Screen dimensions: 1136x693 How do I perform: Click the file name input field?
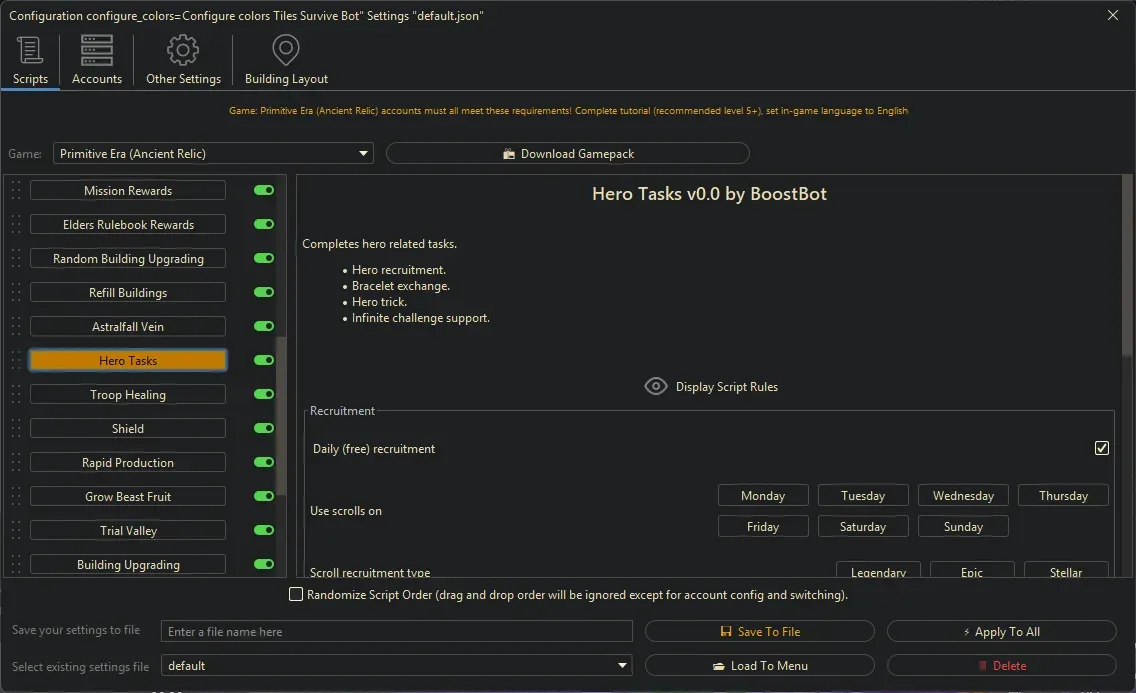[x=397, y=632]
